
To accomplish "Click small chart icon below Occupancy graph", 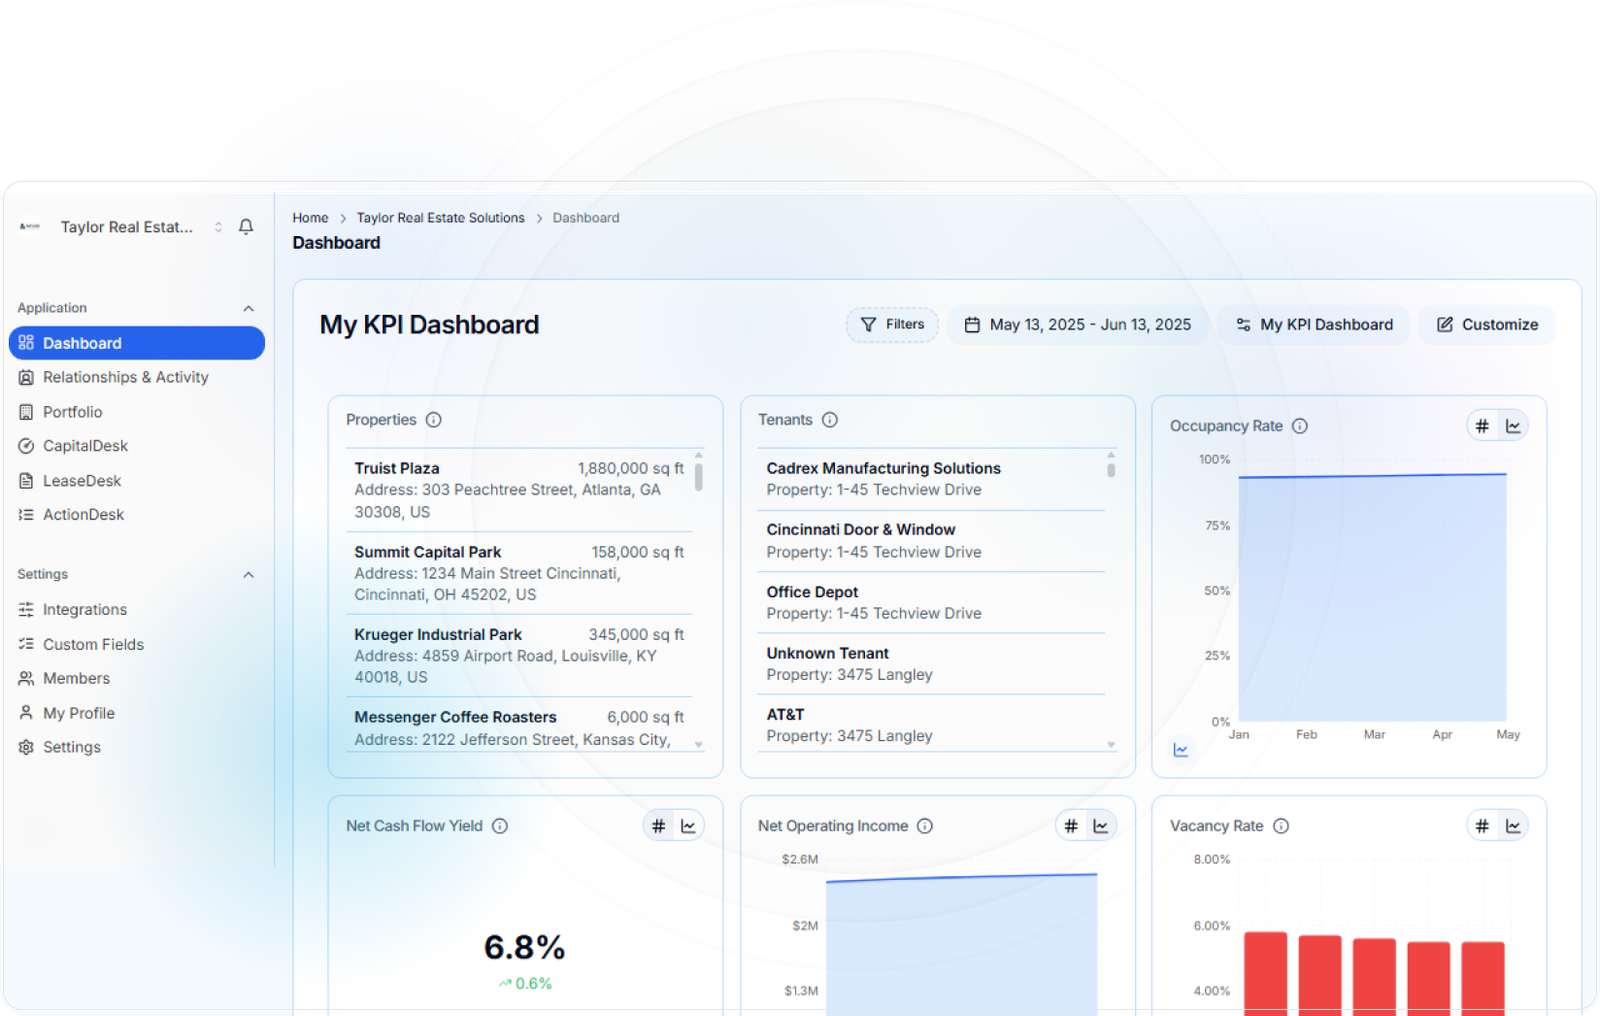I will [1181, 750].
